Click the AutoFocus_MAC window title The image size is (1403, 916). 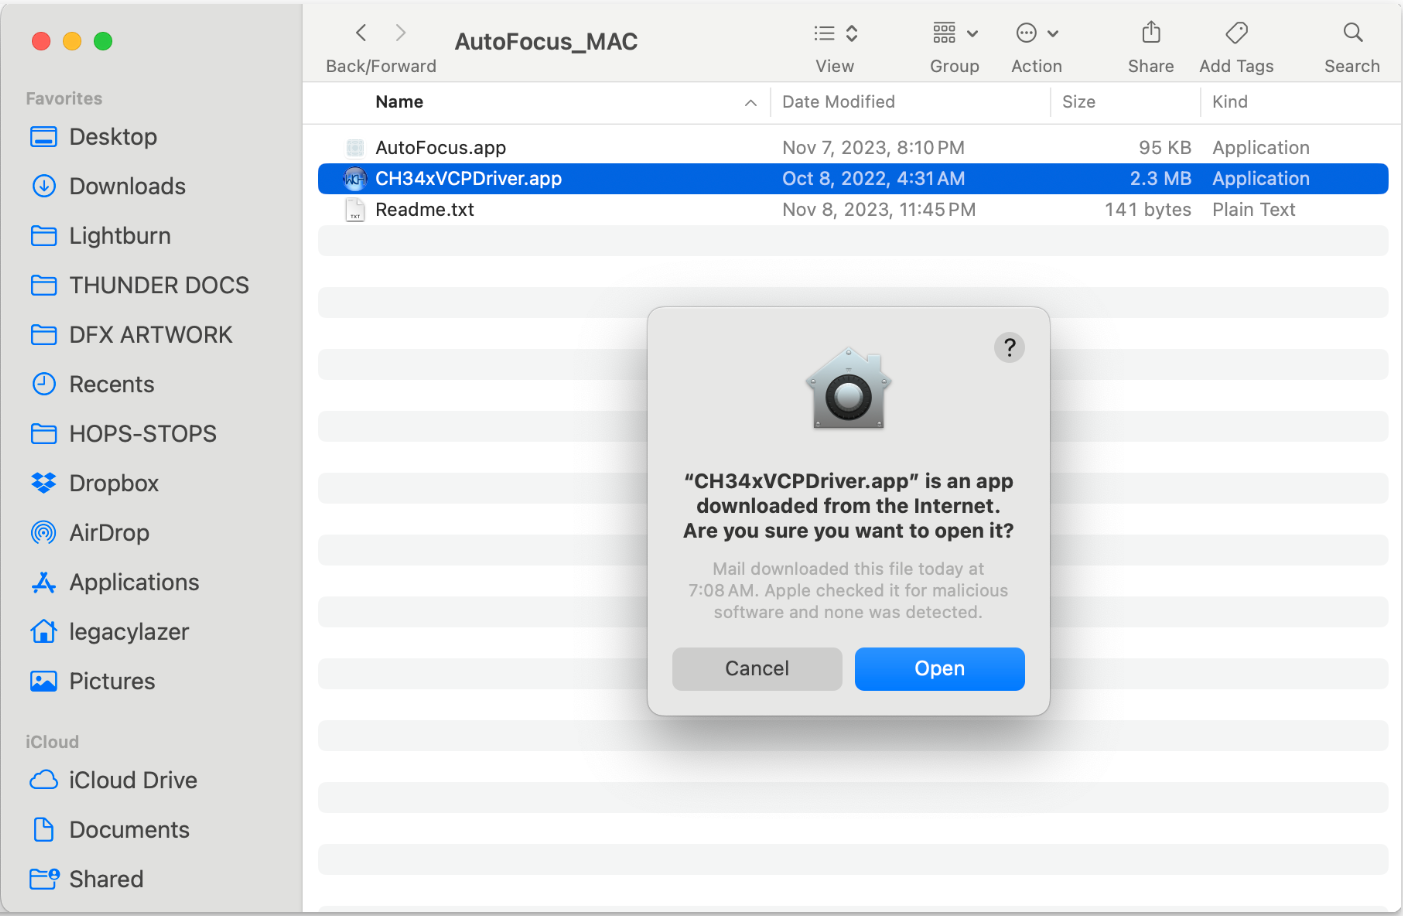pos(546,42)
